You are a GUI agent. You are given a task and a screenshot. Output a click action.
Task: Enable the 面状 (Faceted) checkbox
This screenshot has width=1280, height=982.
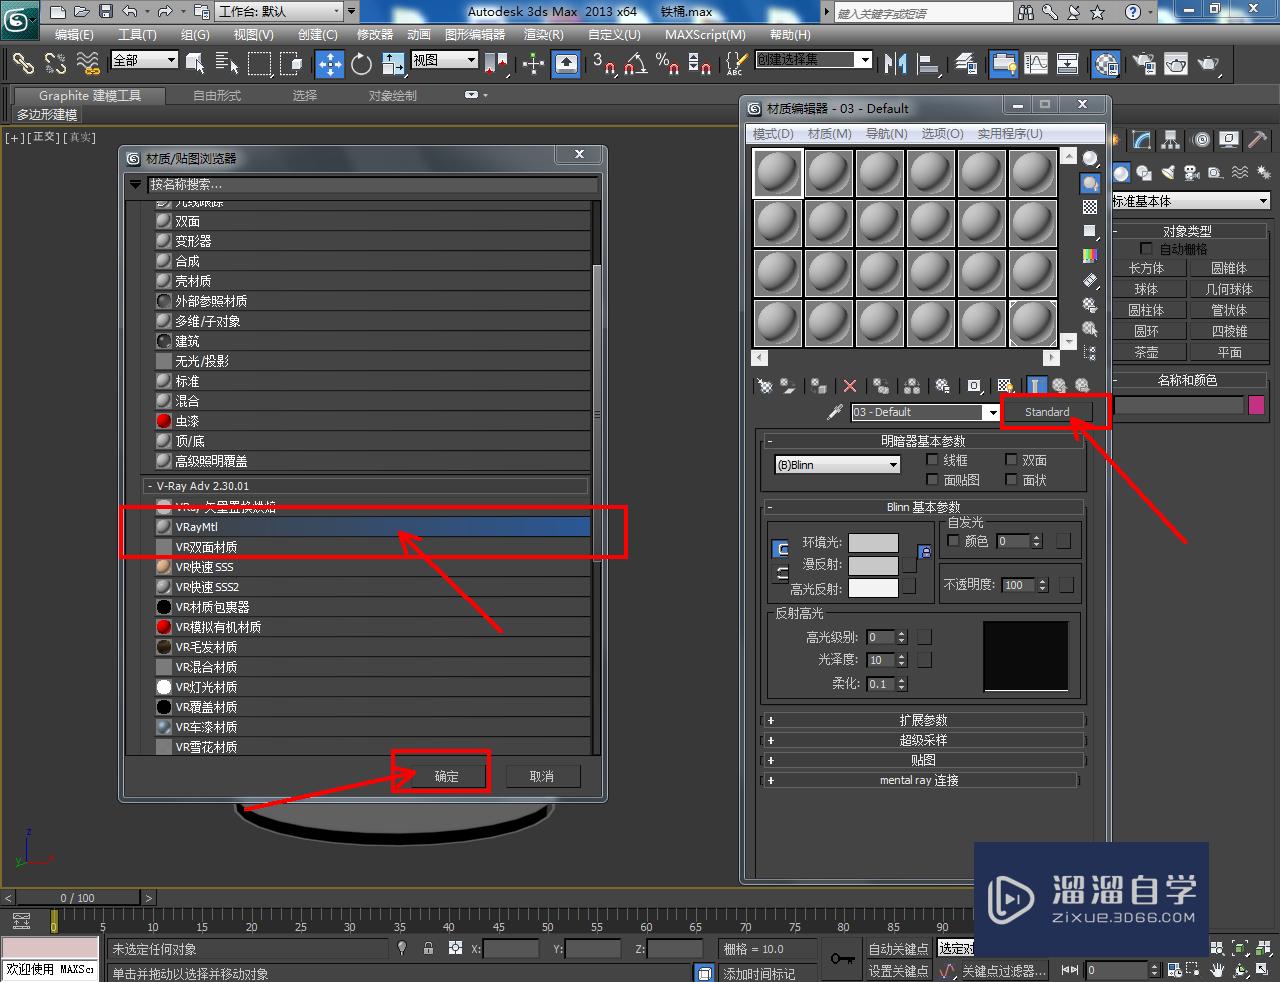(1011, 480)
